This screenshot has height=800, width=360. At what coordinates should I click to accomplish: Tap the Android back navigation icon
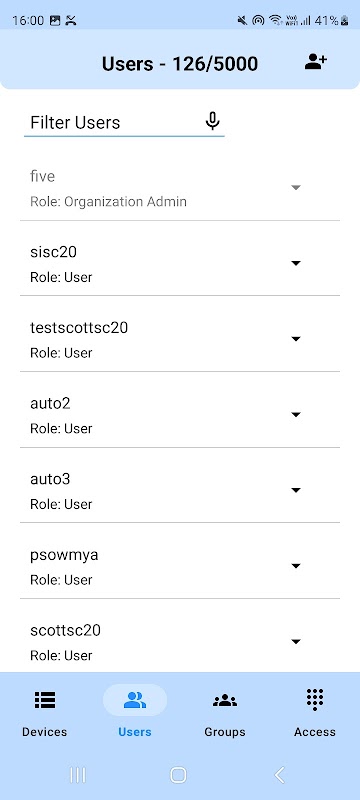[279, 775]
